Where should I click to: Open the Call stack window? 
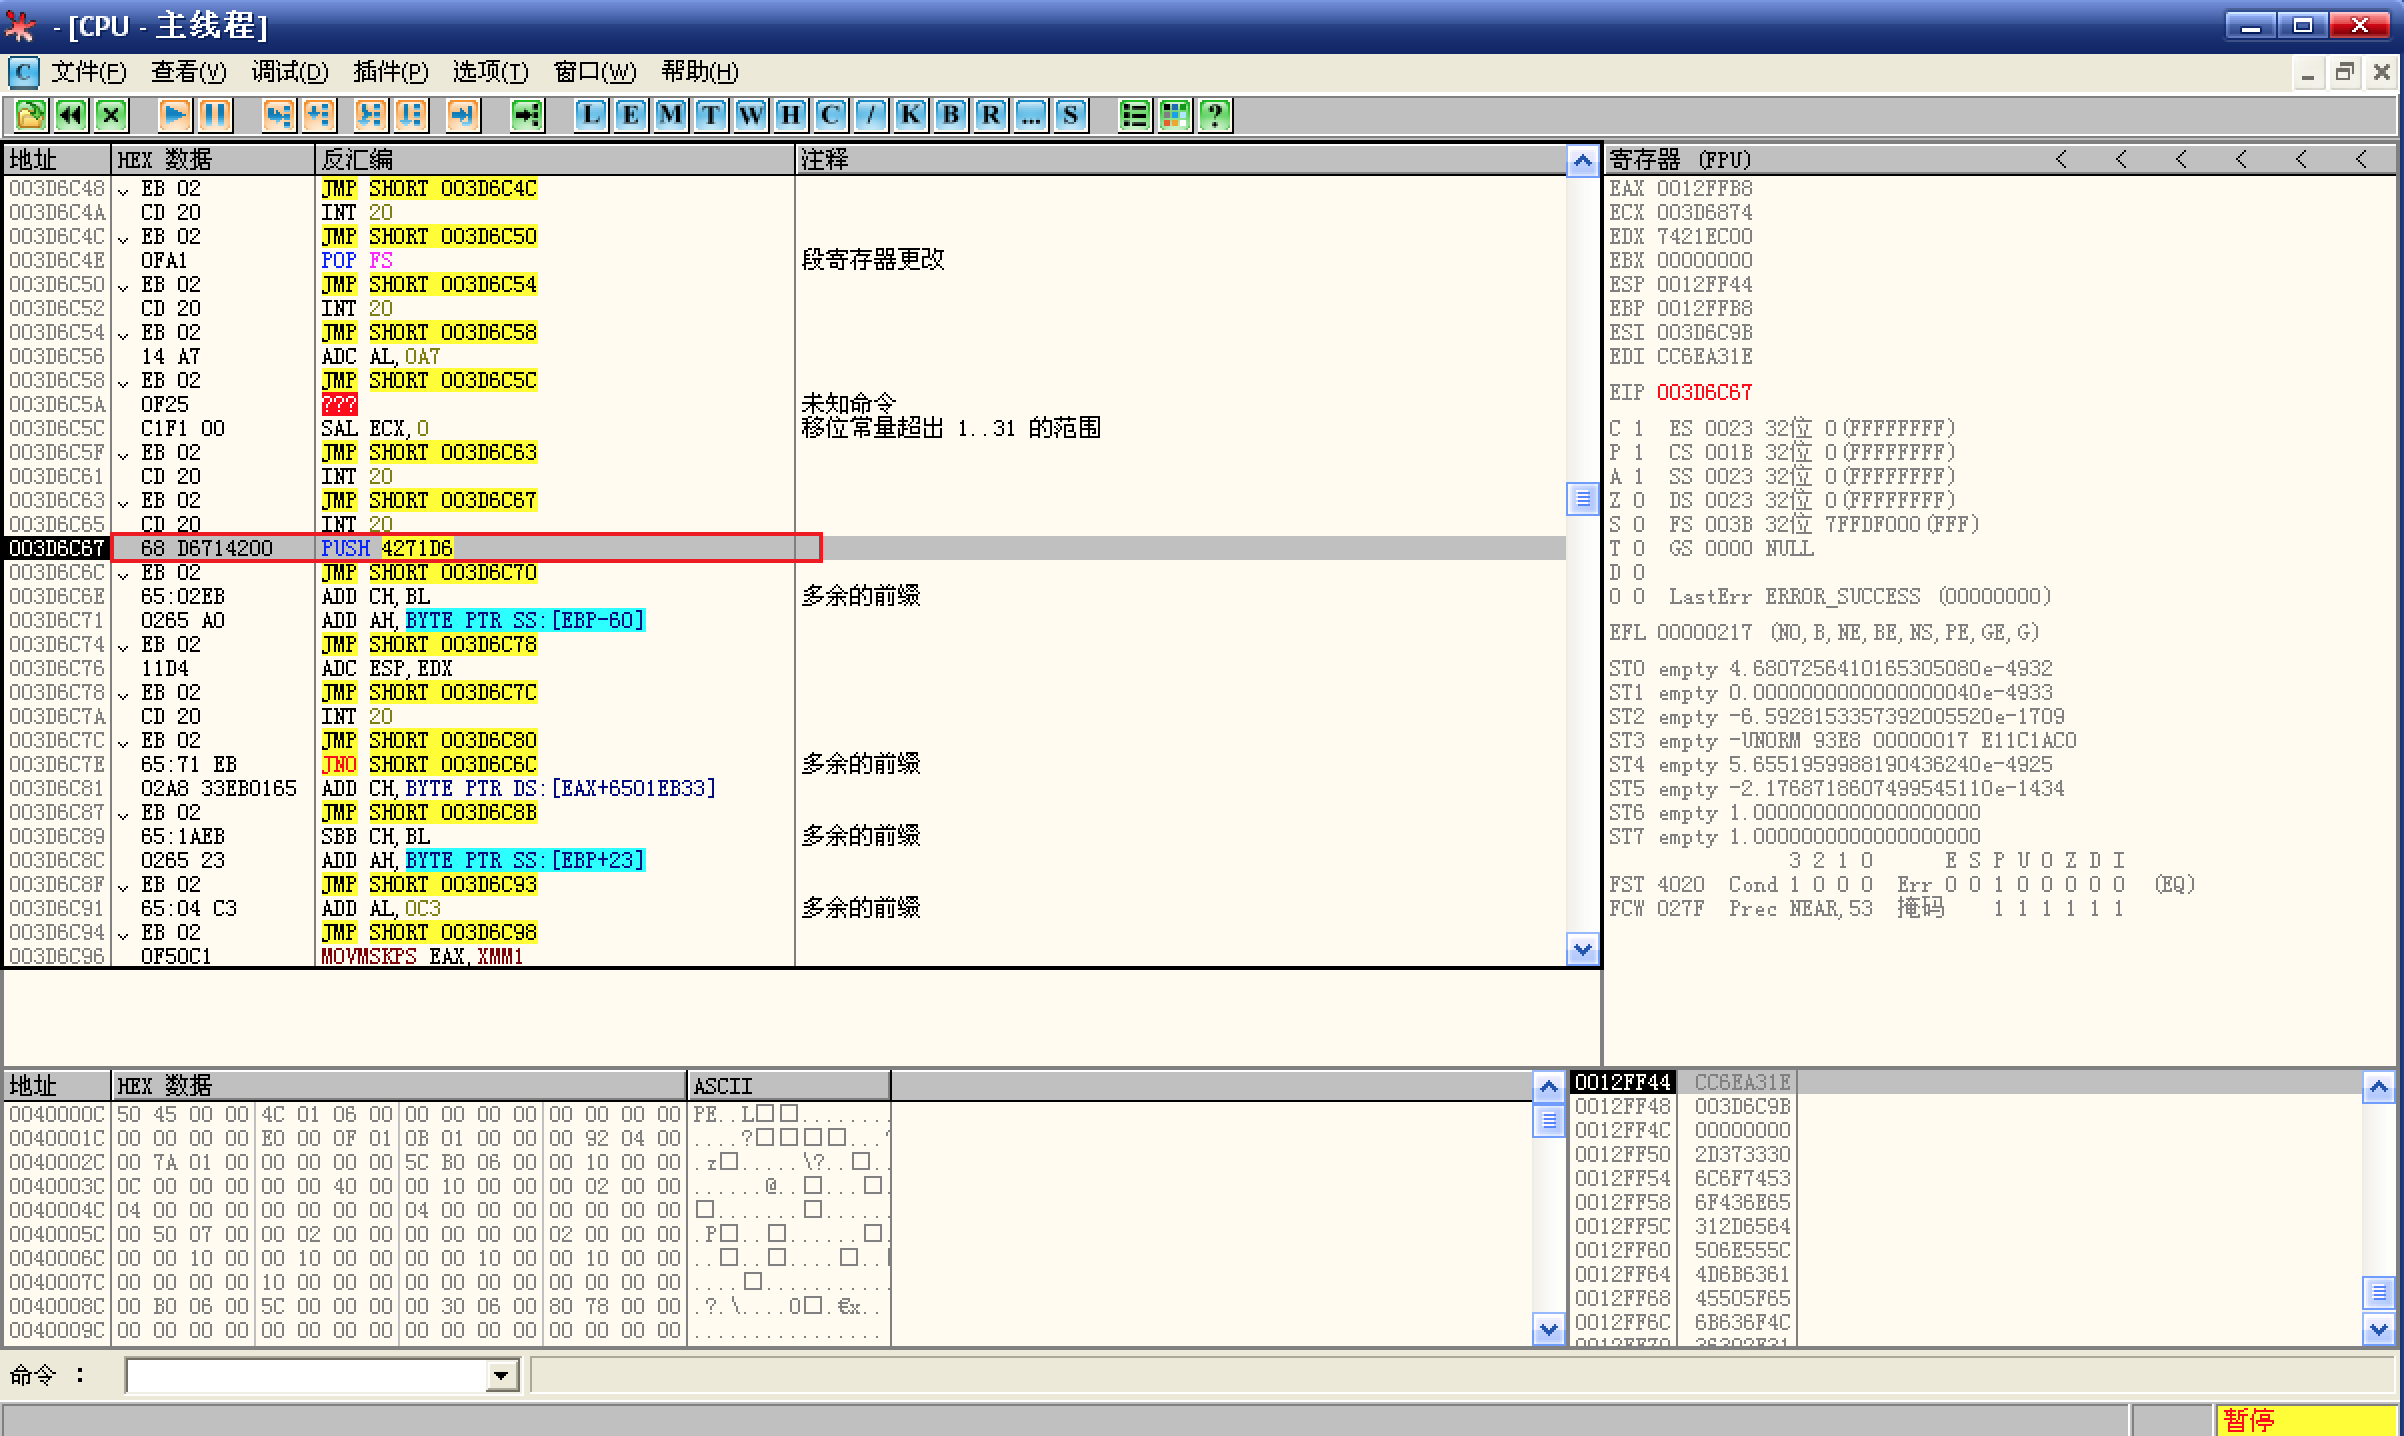tap(911, 115)
